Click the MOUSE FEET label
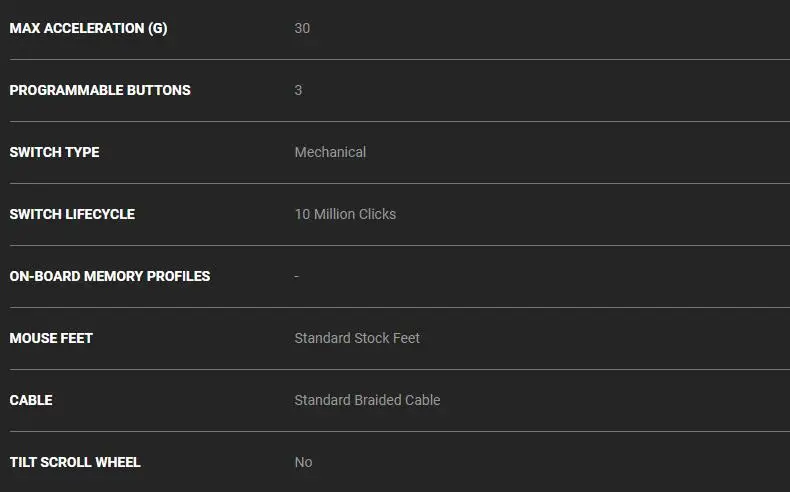Viewport: 790px width, 492px height. click(x=51, y=338)
